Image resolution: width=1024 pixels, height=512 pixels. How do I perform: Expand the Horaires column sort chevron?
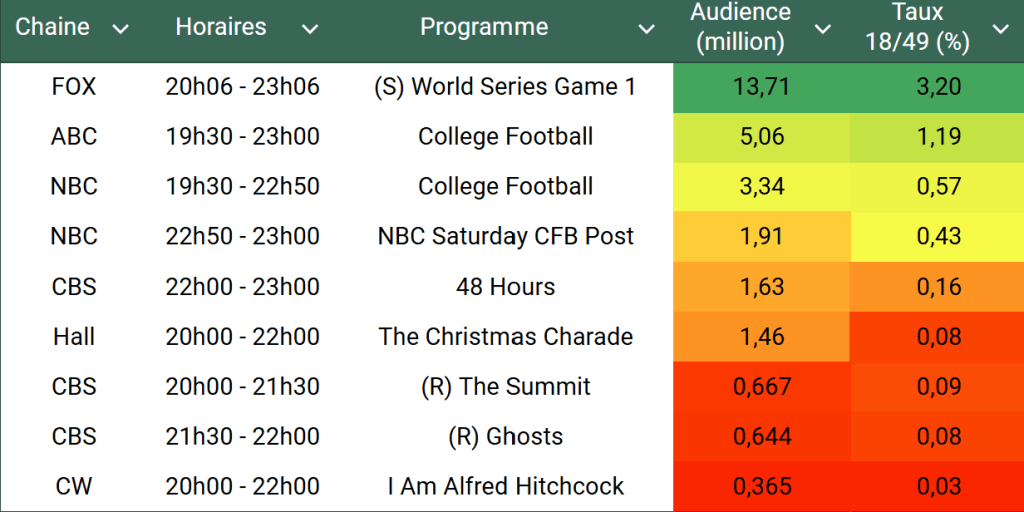(x=310, y=29)
